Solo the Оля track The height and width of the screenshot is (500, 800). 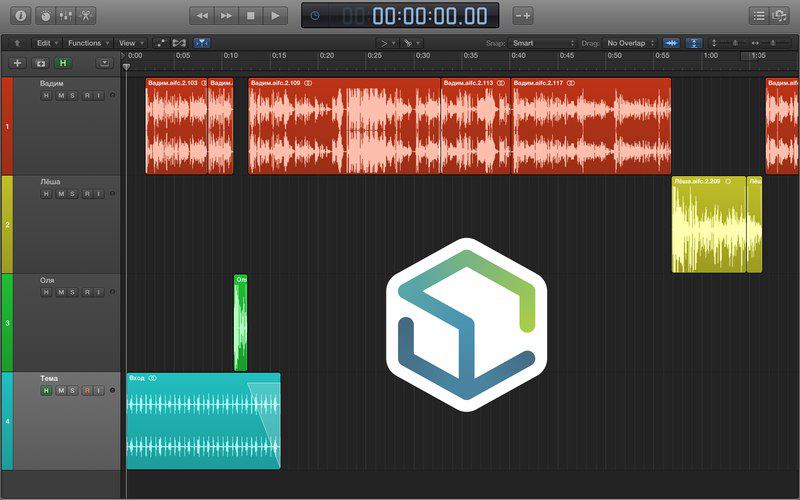(x=72, y=292)
